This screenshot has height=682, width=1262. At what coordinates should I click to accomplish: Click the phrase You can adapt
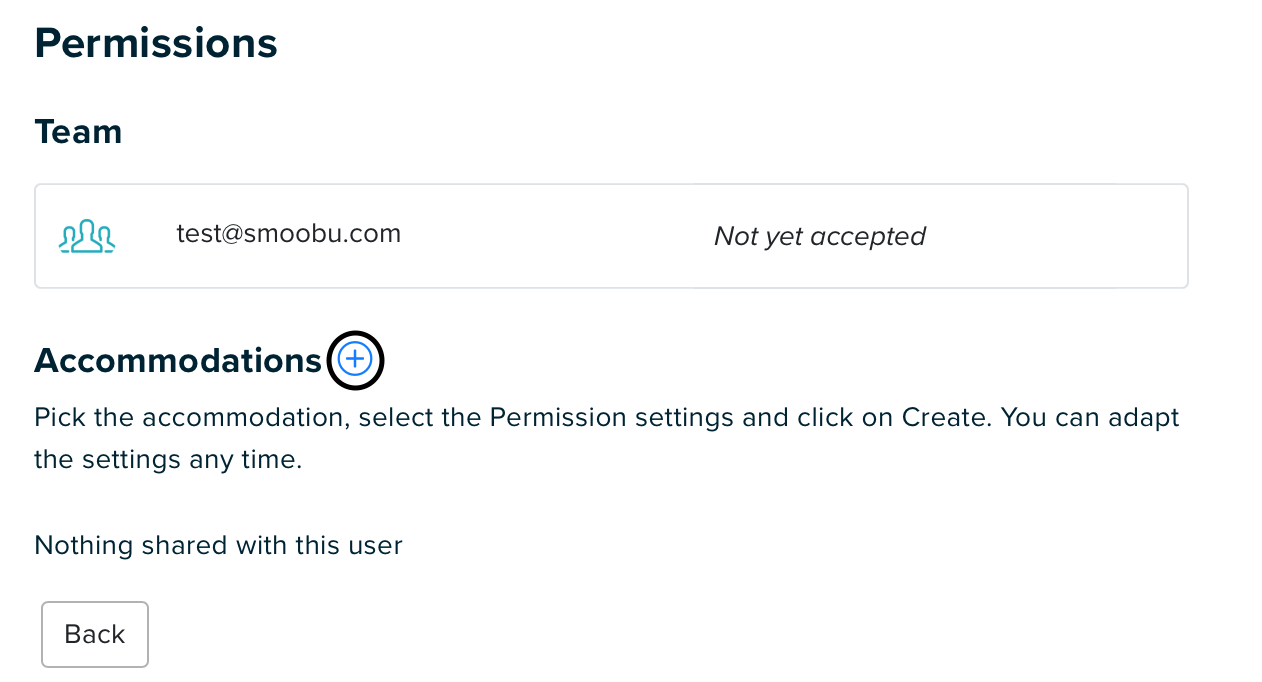coord(1091,417)
